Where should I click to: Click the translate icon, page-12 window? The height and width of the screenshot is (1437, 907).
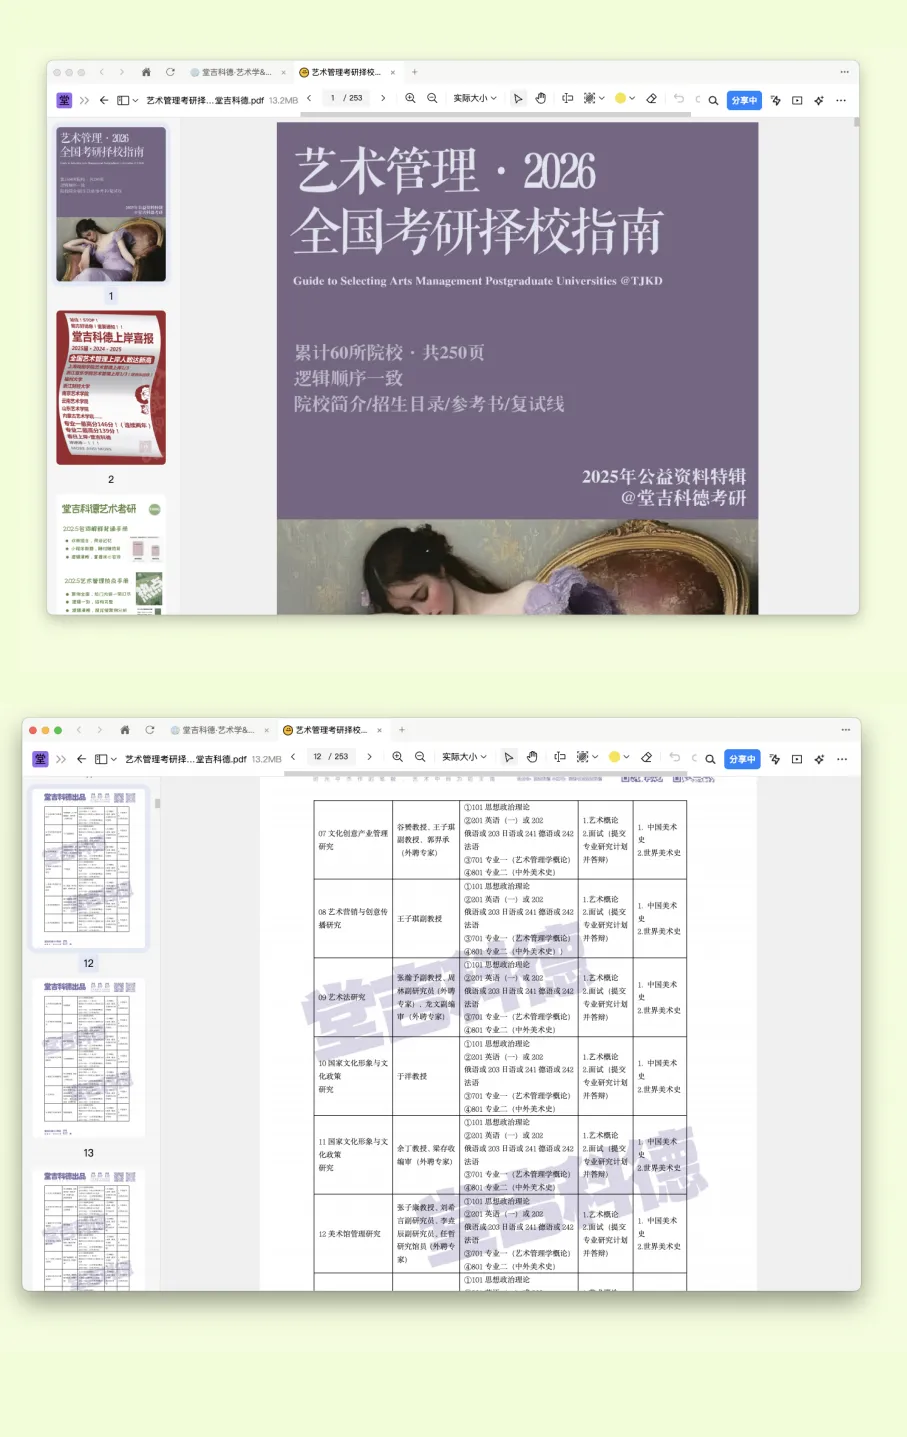[x=775, y=759]
